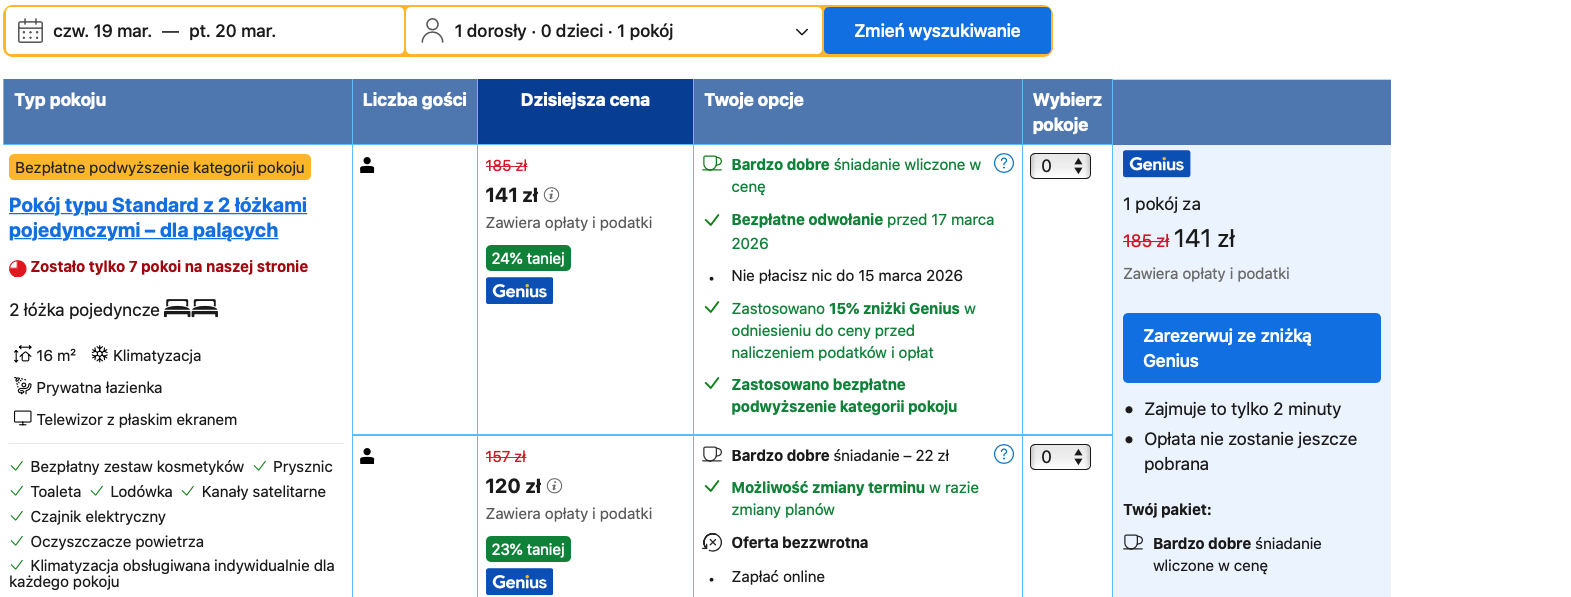
Task: Expand the guests and rooms dropdown chevron
Action: click(801, 32)
